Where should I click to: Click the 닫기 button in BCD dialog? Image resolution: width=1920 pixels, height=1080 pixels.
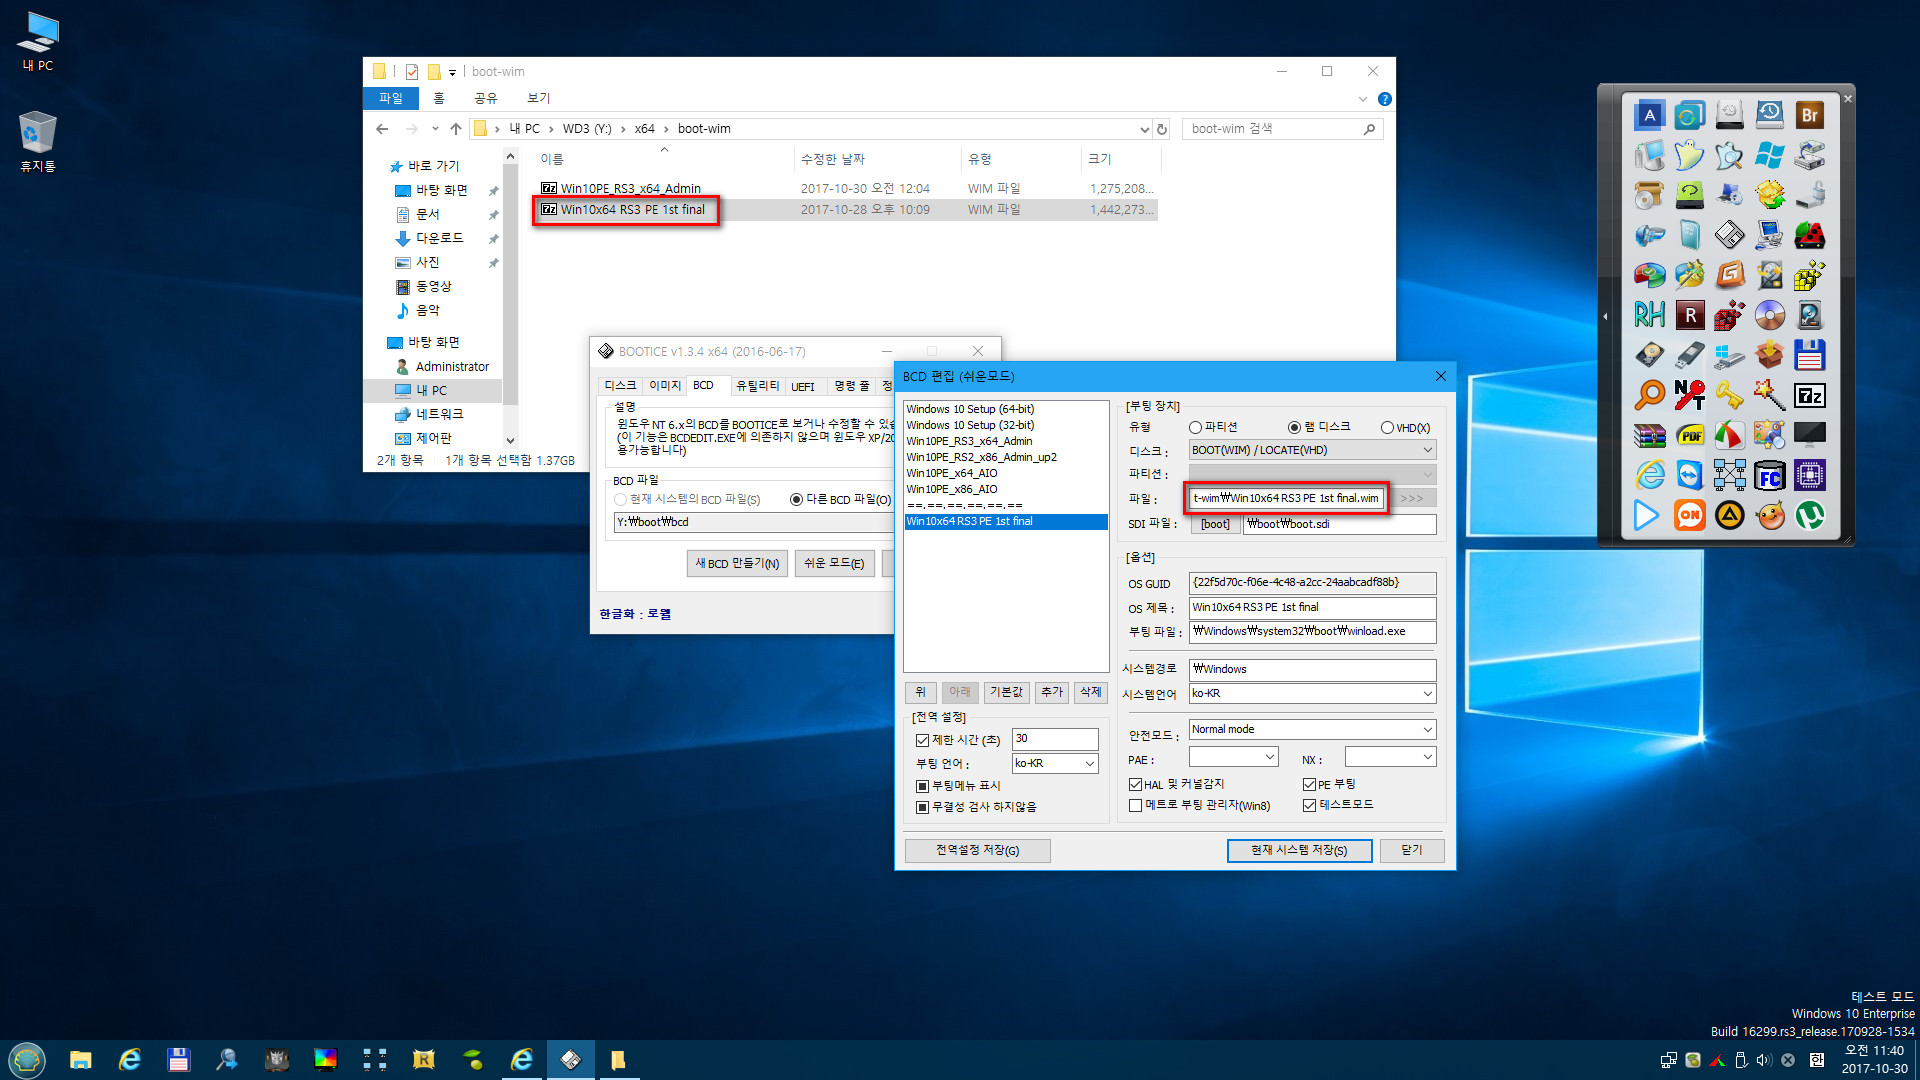1411,850
